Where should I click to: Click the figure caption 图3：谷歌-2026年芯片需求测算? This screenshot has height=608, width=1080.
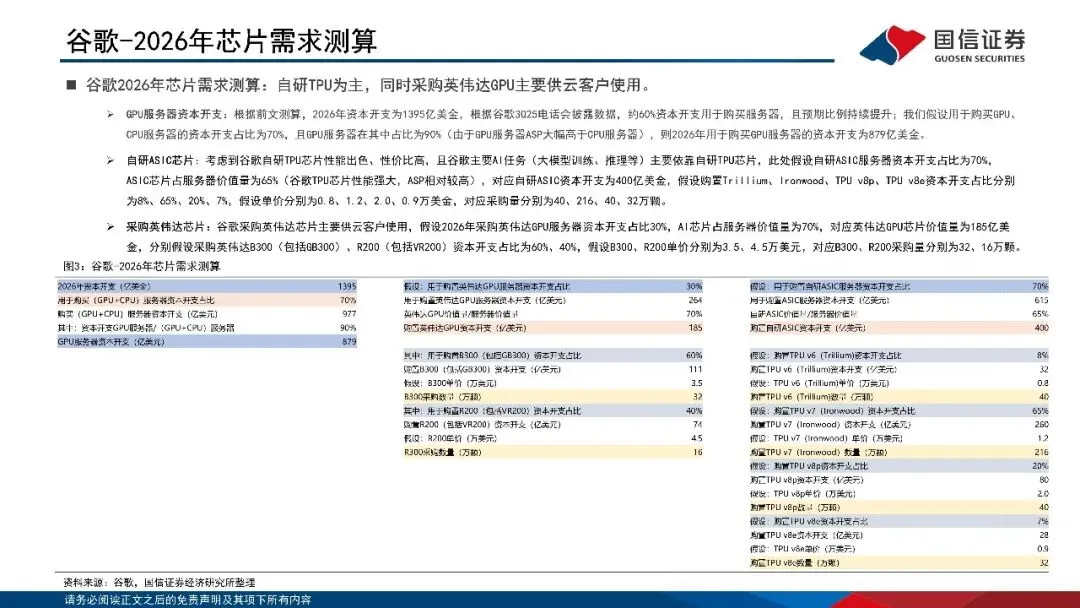(141, 266)
